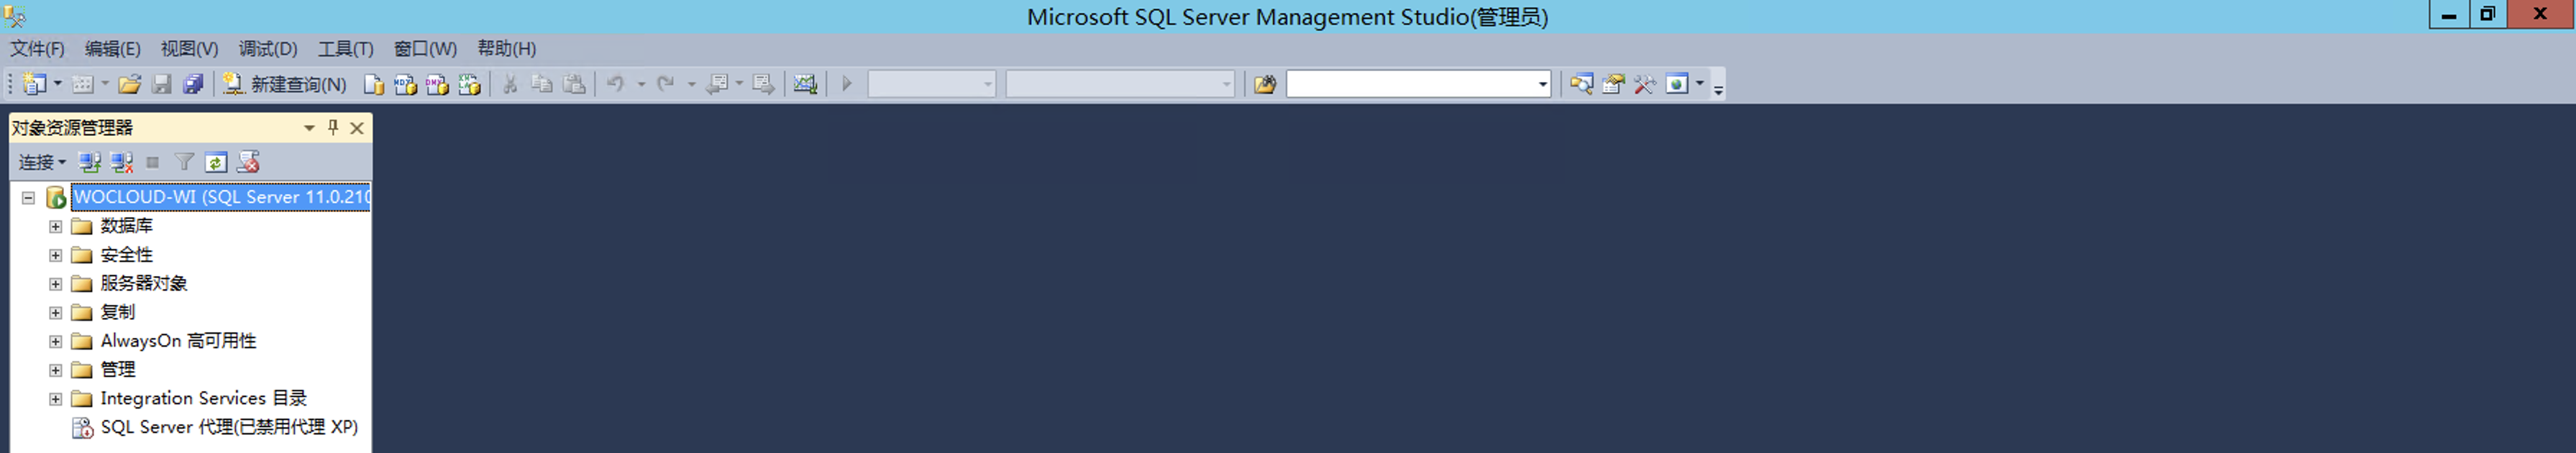Viewport: 2576px width, 453px height.
Task: Open the 视图(V) menu
Action: pos(189,49)
